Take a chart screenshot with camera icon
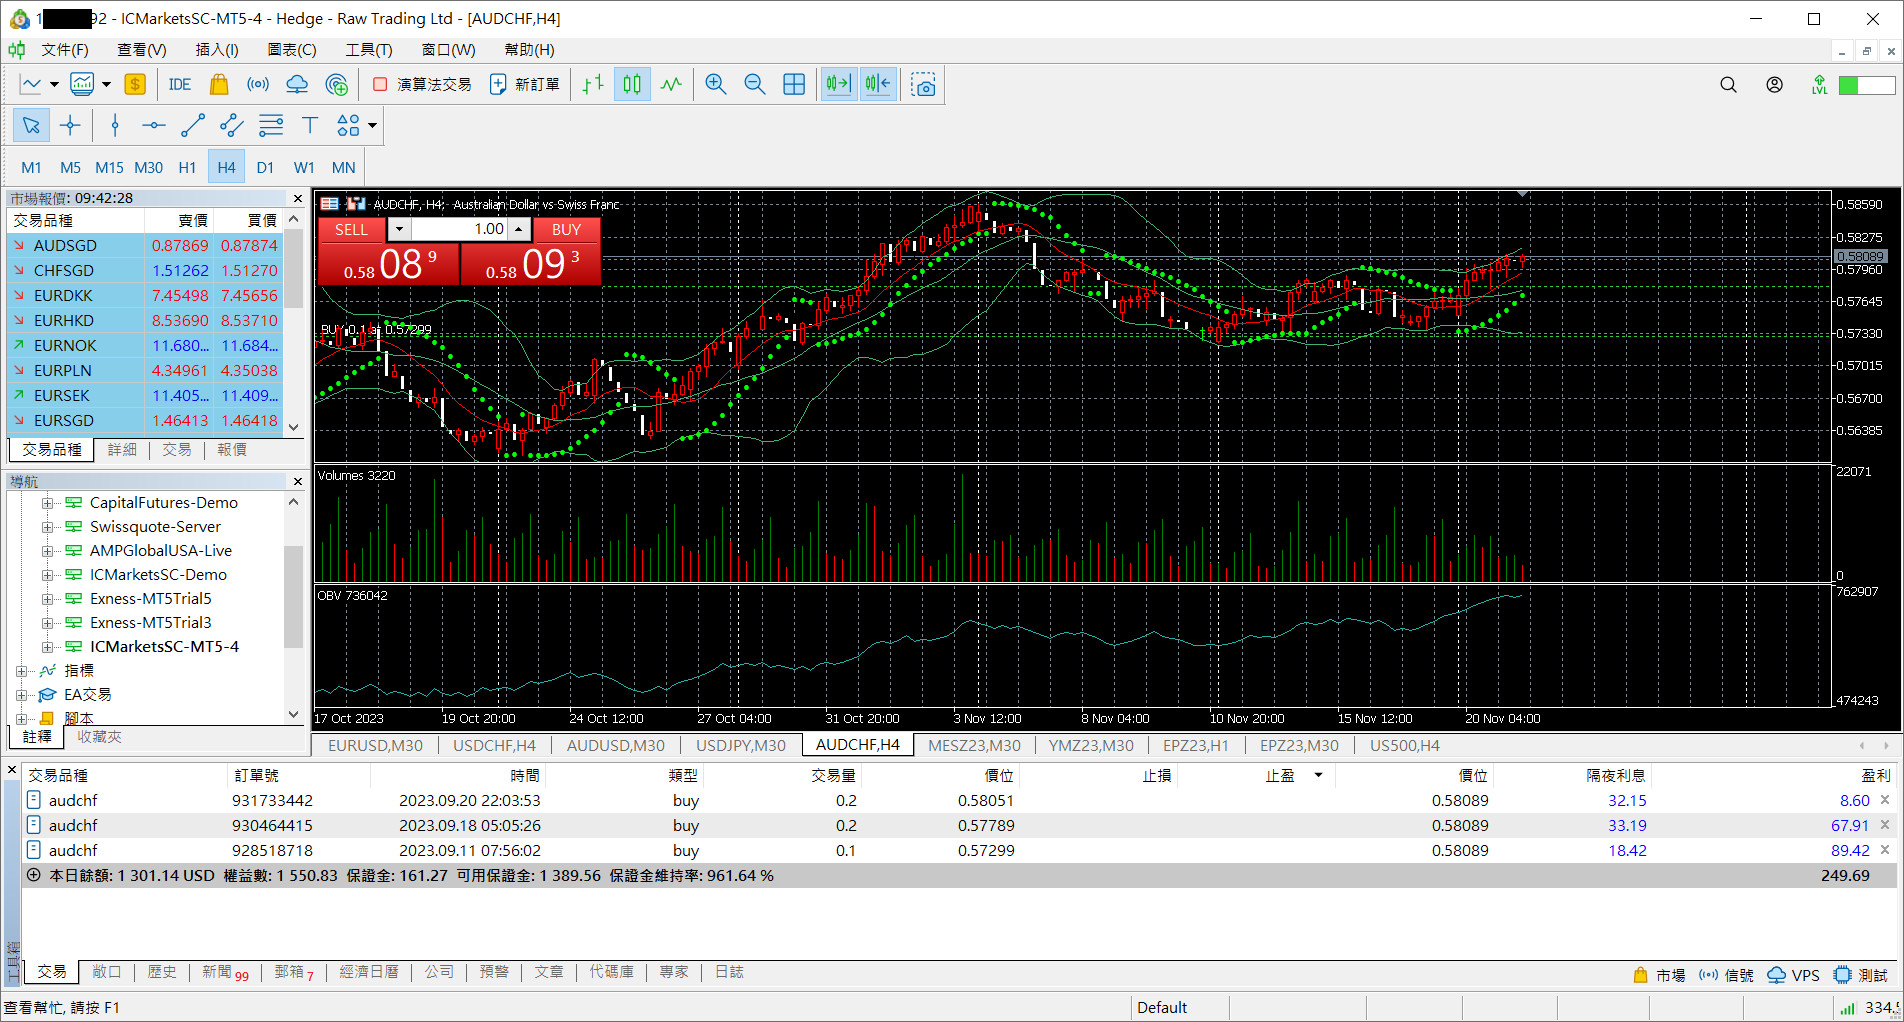This screenshot has width=1904, height=1022. (x=924, y=85)
